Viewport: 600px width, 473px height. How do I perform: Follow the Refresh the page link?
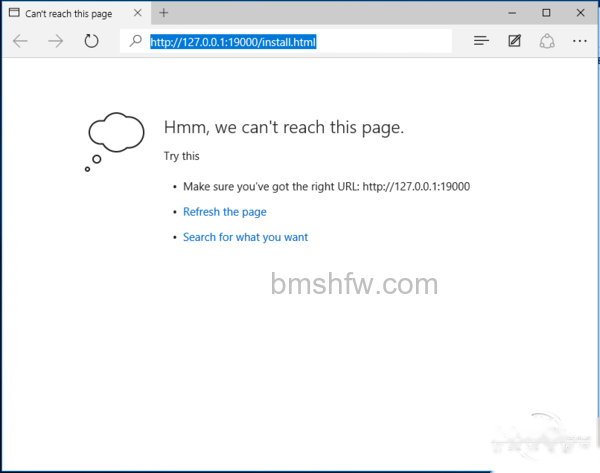225,212
